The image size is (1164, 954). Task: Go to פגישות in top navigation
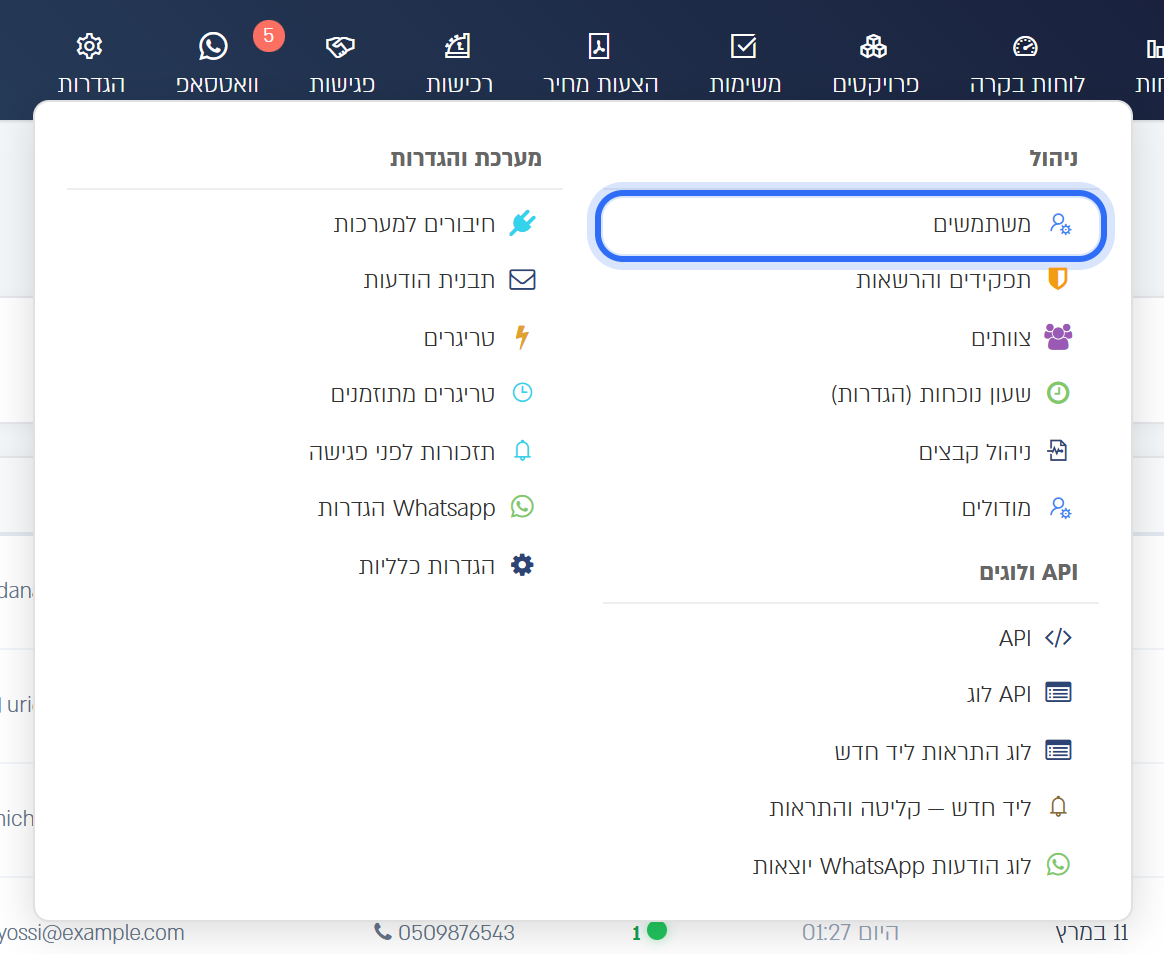341,84
